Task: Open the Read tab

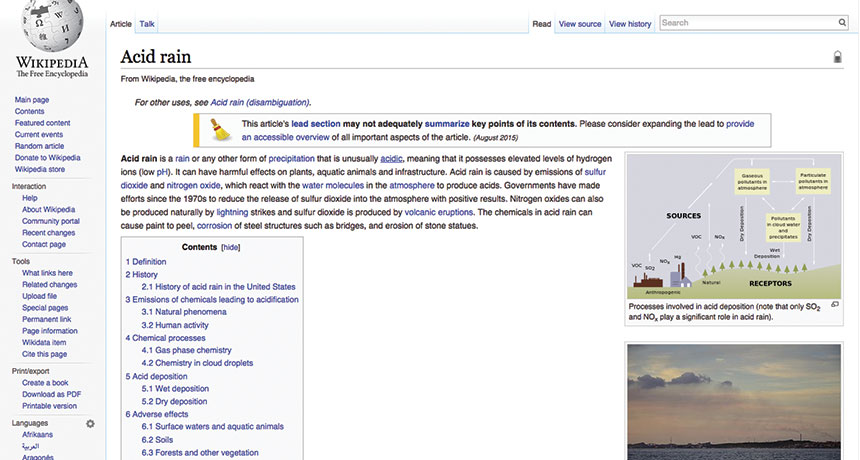Action: coord(541,24)
